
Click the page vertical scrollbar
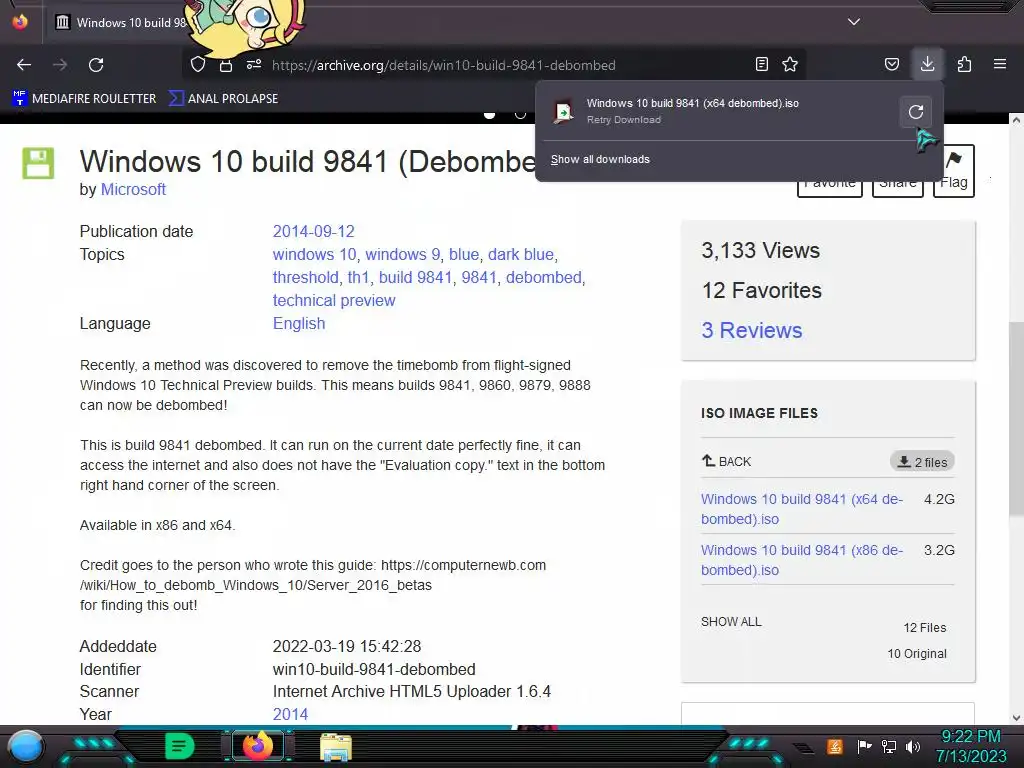tap(1016, 418)
